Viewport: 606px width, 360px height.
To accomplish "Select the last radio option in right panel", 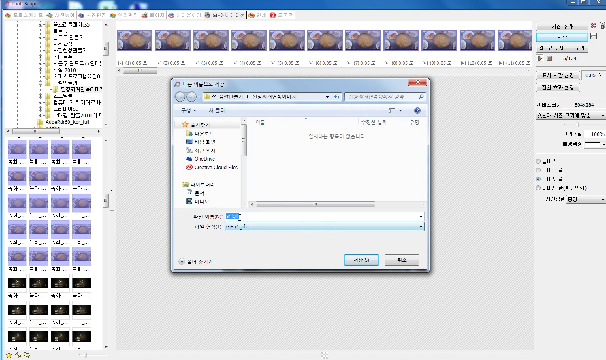I will [x=539, y=188].
